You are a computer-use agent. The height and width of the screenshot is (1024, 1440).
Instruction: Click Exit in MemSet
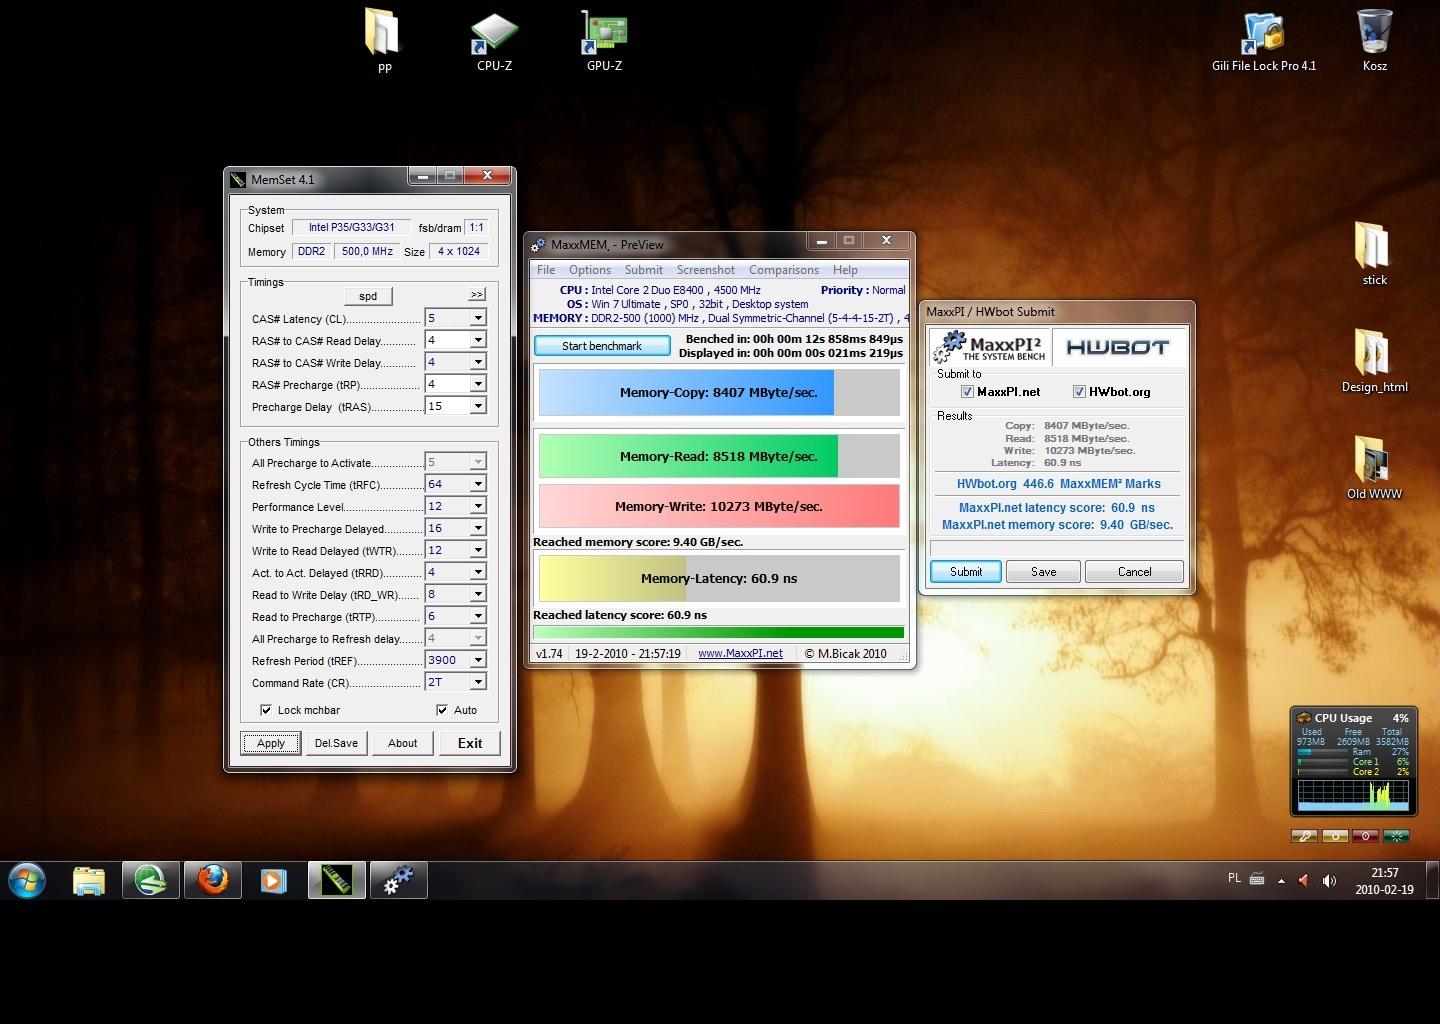click(470, 743)
